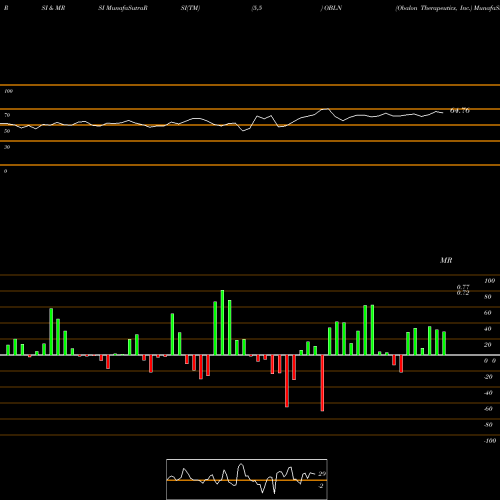The height and width of the screenshot is (500, 500).
Task: Click the MR axis label 40
Action: [488, 329]
